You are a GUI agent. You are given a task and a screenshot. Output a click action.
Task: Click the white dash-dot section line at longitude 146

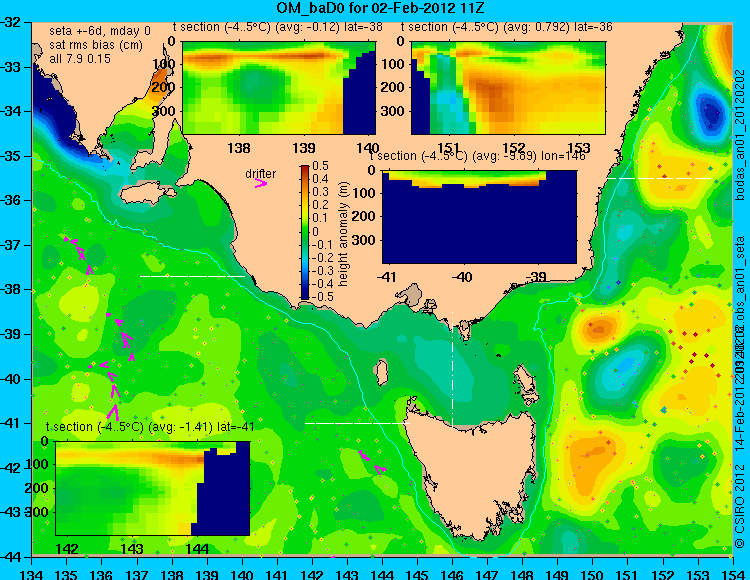[x=452, y=369]
